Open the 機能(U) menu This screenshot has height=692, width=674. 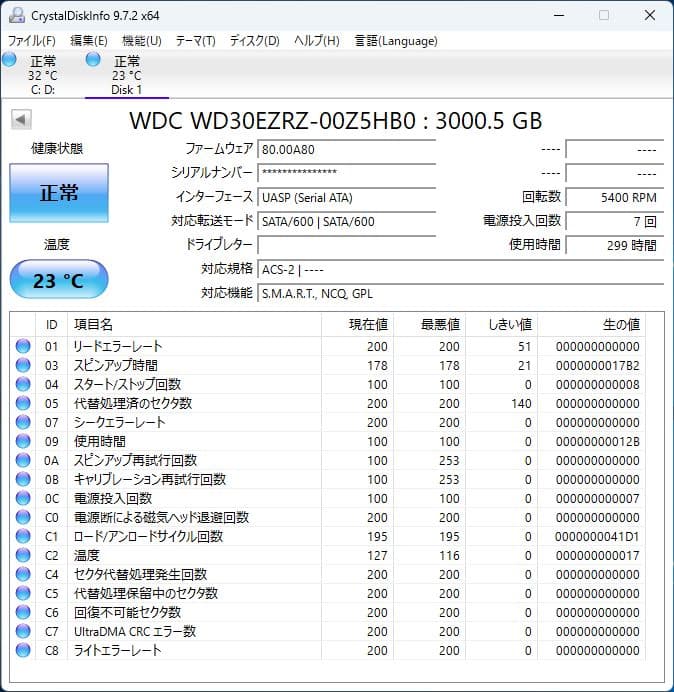142,41
